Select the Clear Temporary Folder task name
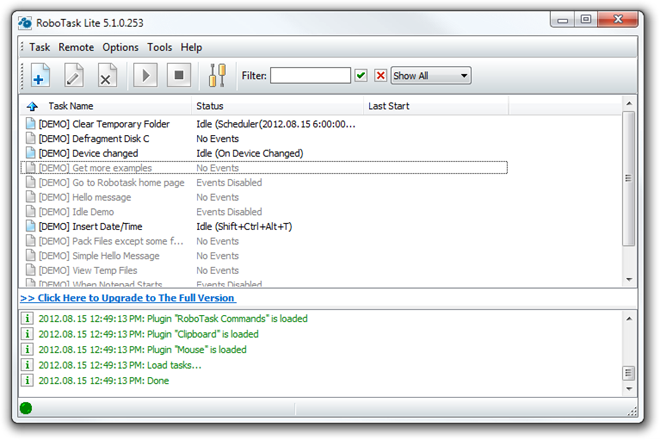This screenshot has height=440, width=660. point(104,124)
